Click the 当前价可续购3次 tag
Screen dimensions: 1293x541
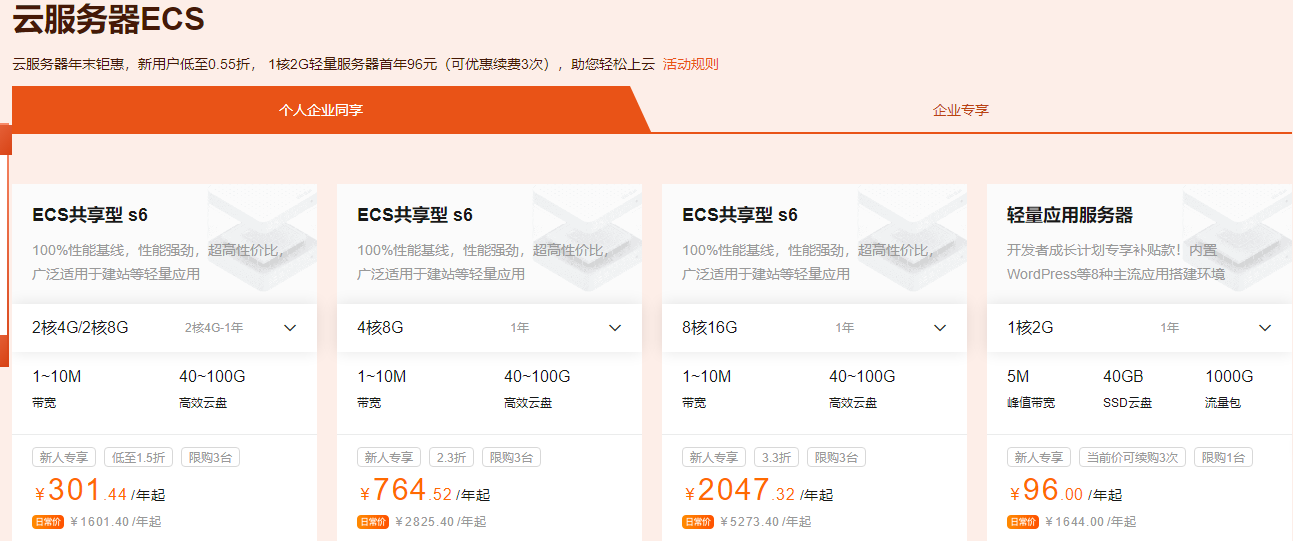(x=1133, y=457)
